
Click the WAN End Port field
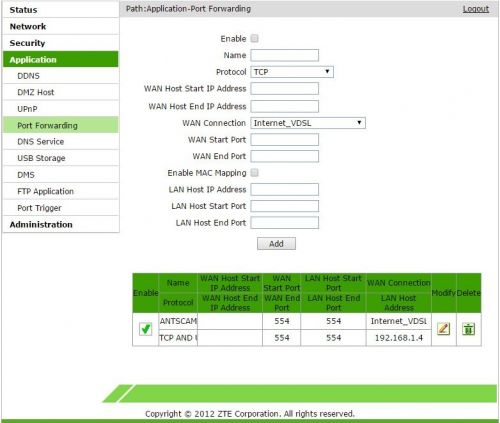coord(285,156)
